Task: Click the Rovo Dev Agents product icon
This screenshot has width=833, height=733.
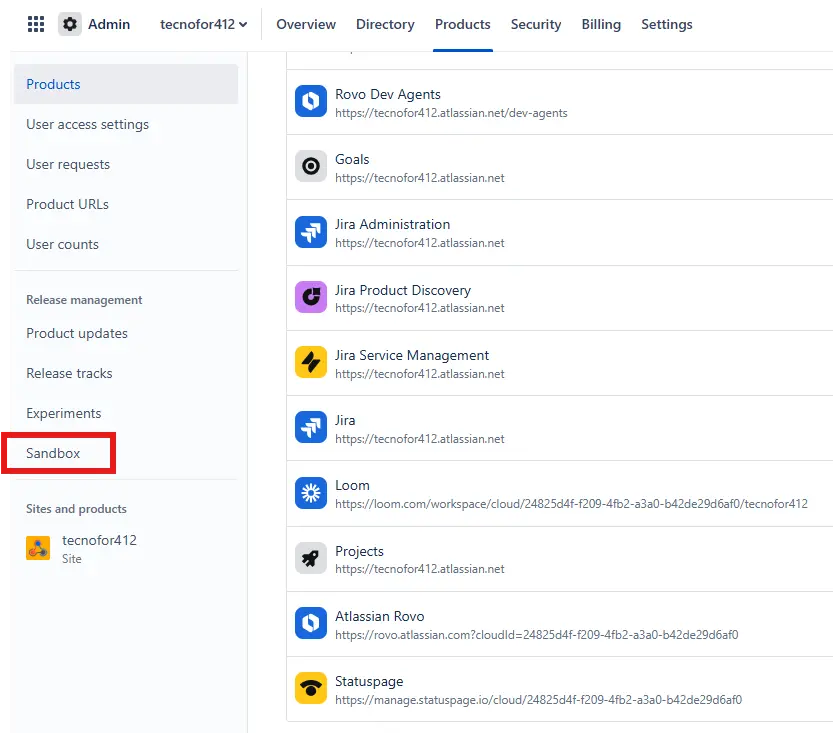Action: pyautogui.click(x=311, y=101)
